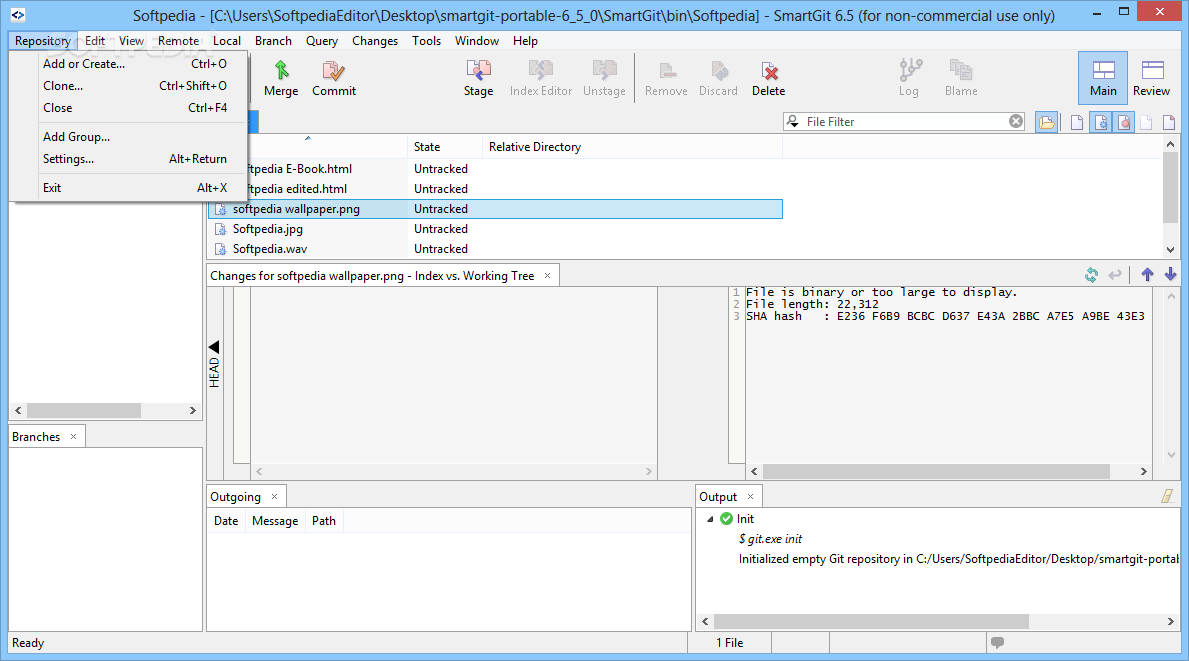Screen dimensions: 1189x661
Task: Open the Branch menu
Action: [273, 41]
